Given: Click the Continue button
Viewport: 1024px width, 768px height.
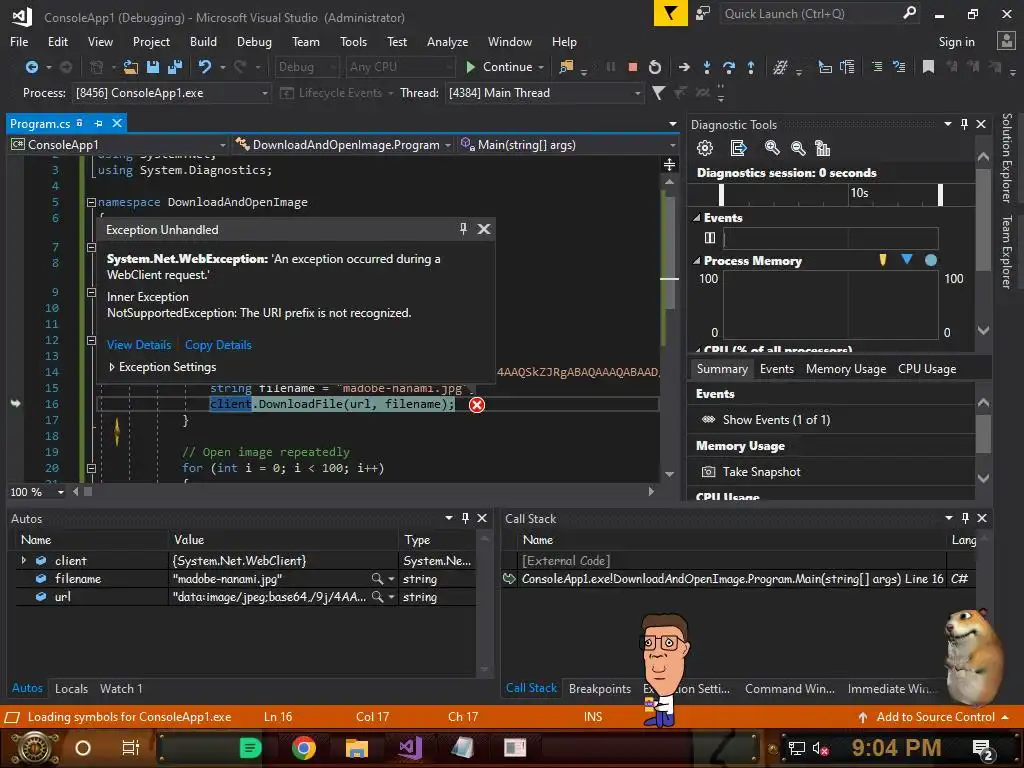Looking at the screenshot, I should [500, 67].
